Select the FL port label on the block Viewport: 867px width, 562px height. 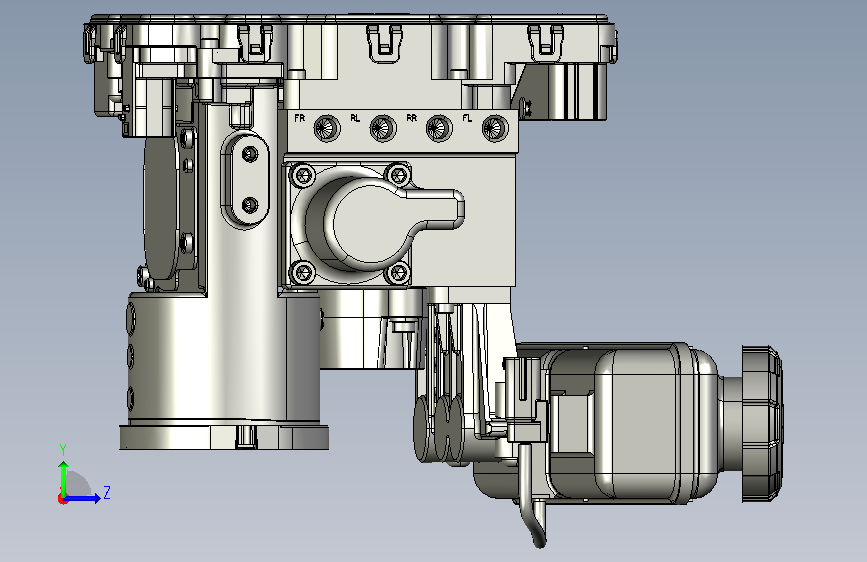(467, 118)
